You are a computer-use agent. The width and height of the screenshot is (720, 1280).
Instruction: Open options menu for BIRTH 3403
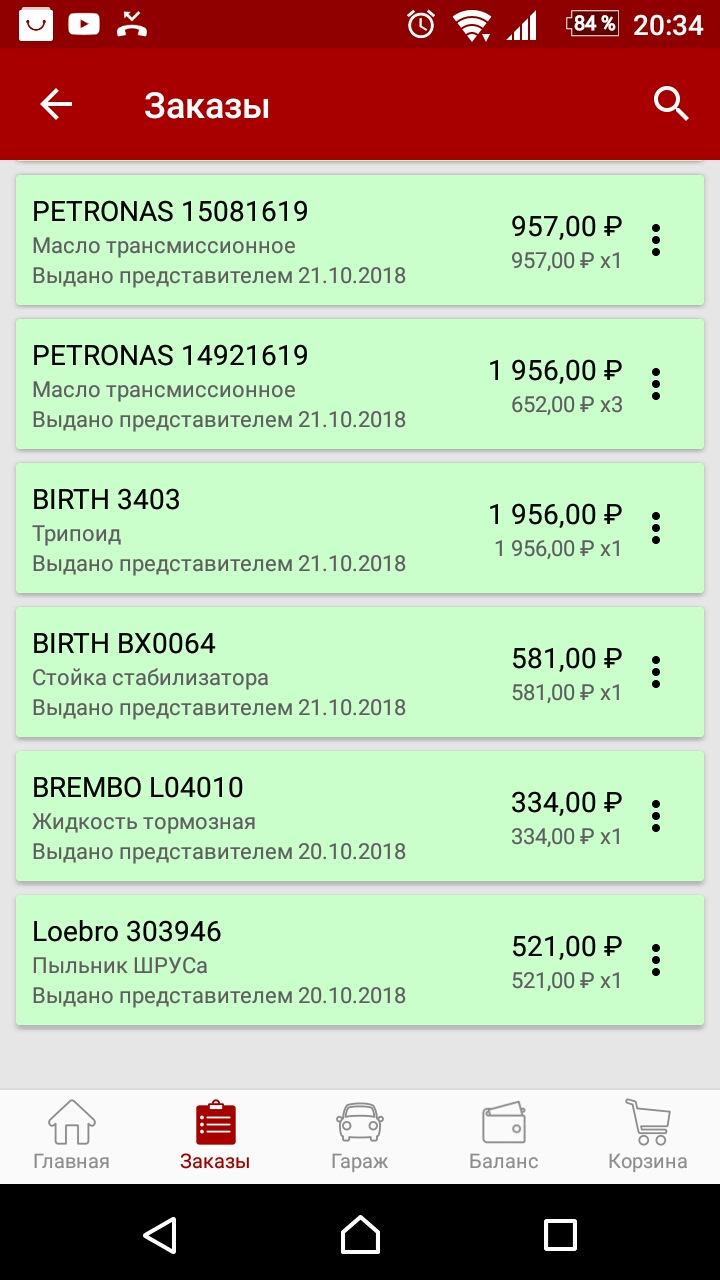click(x=656, y=528)
